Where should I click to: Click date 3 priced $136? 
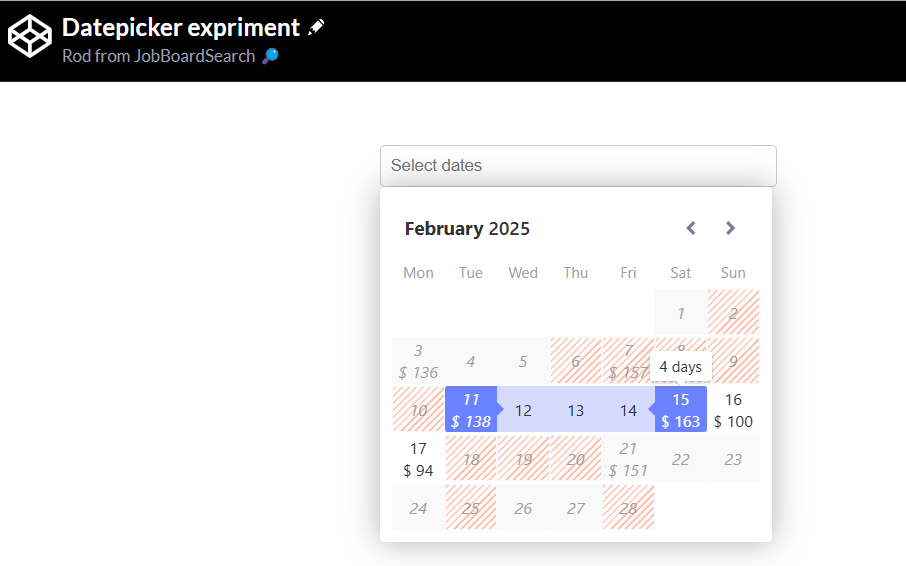click(x=418, y=361)
